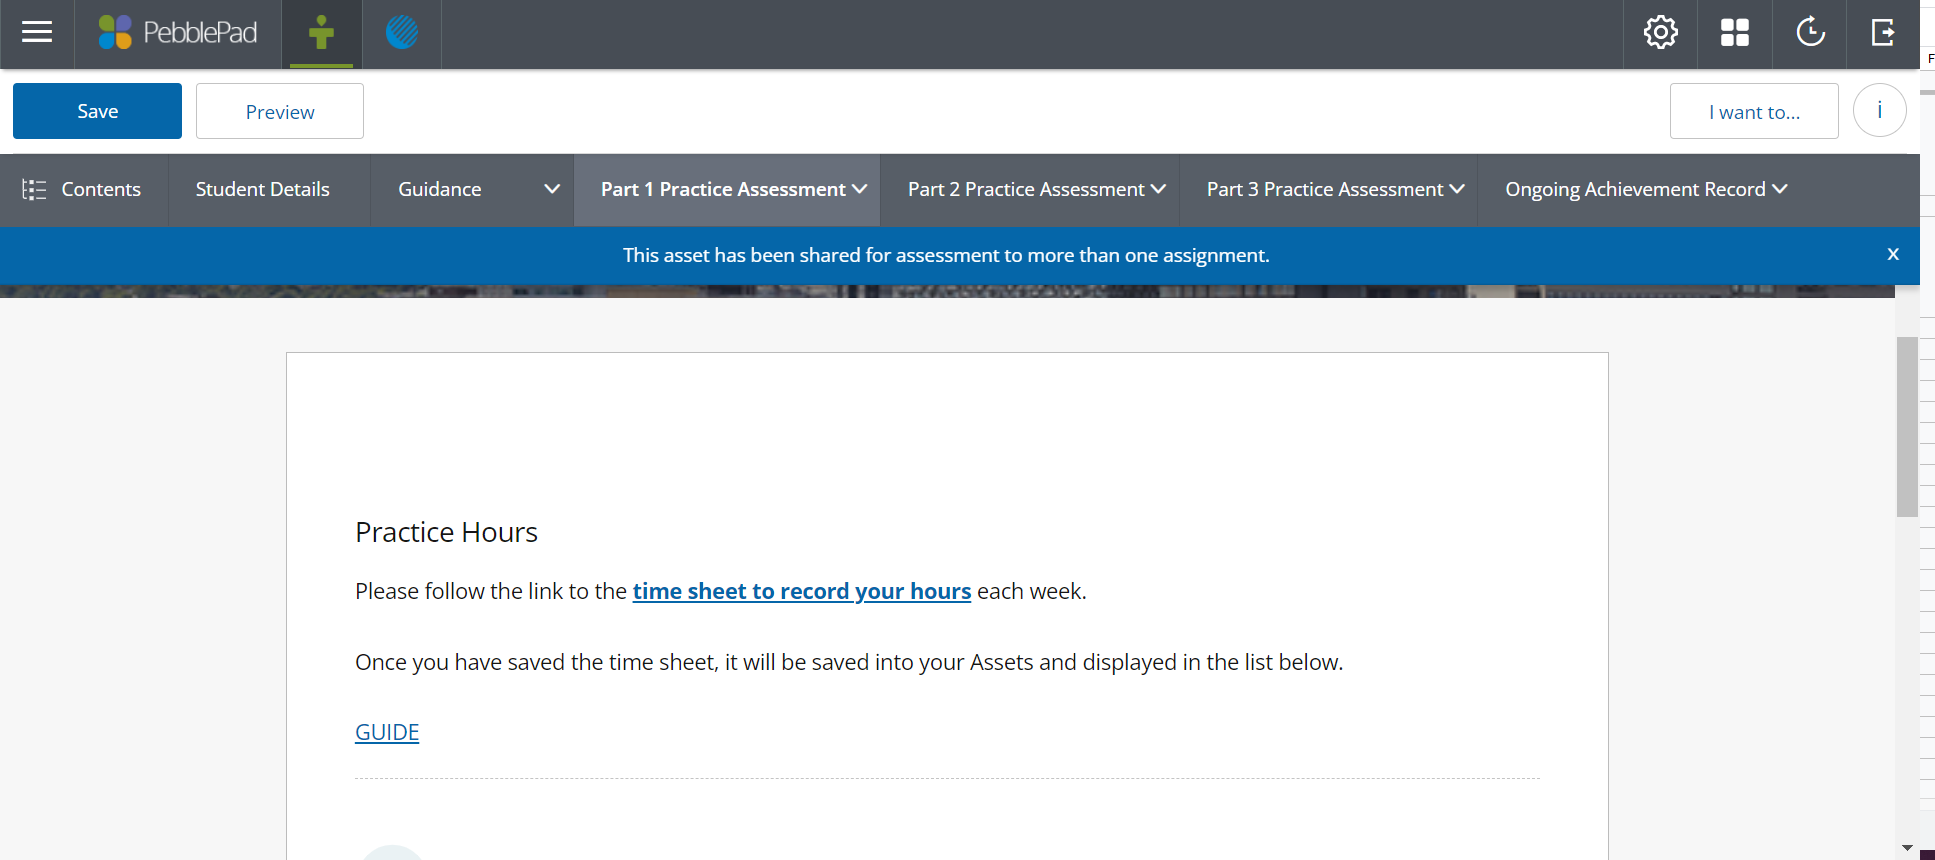Open the green Pebble+ workspace icon
The image size is (1935, 860).
point(321,33)
